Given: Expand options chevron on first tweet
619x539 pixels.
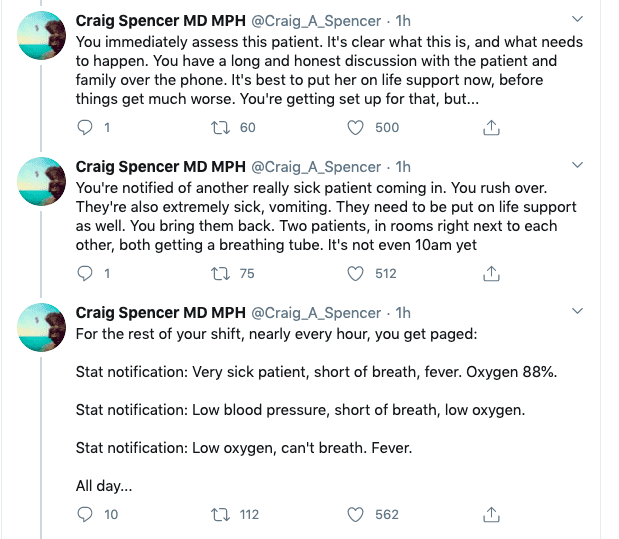Looking at the screenshot, I should click(578, 20).
